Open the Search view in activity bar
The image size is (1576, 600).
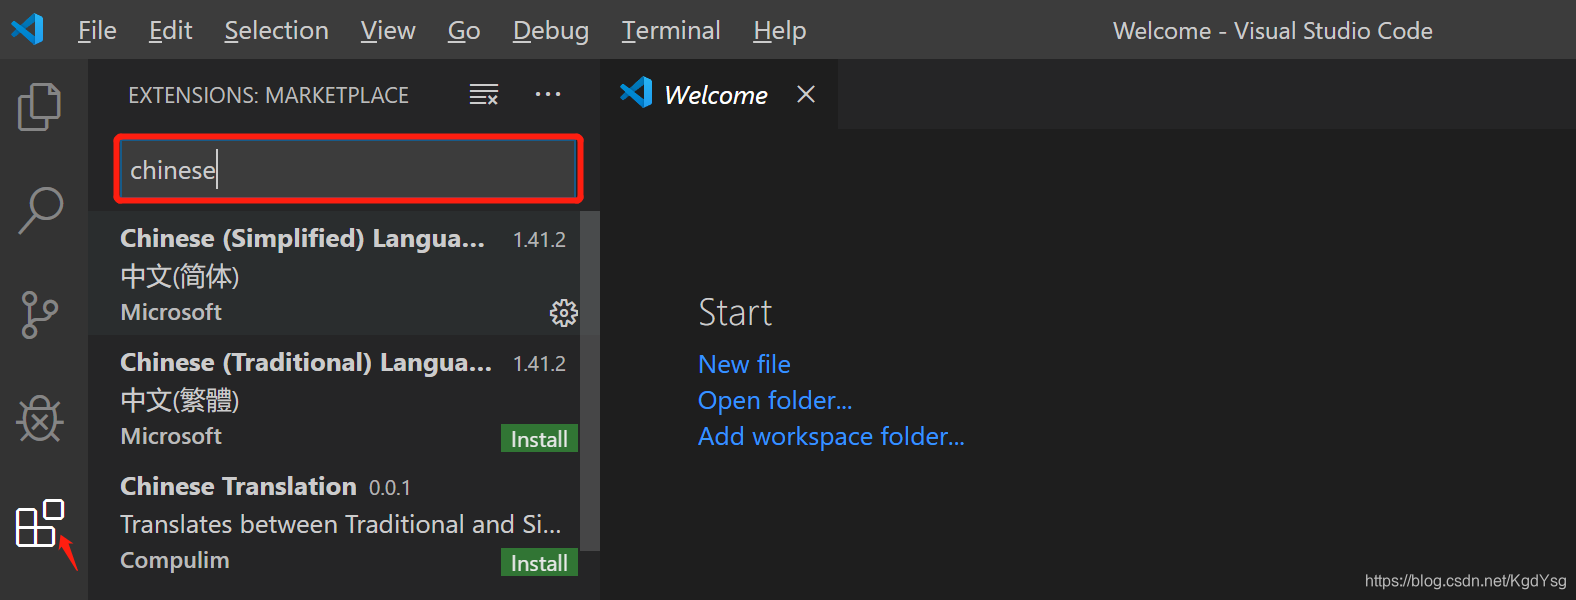coord(40,210)
